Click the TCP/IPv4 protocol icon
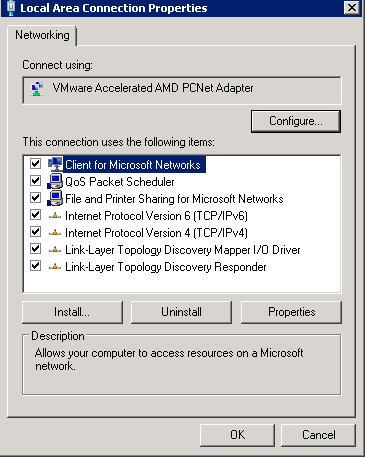Screen dimensions: 365x457 pos(55,233)
